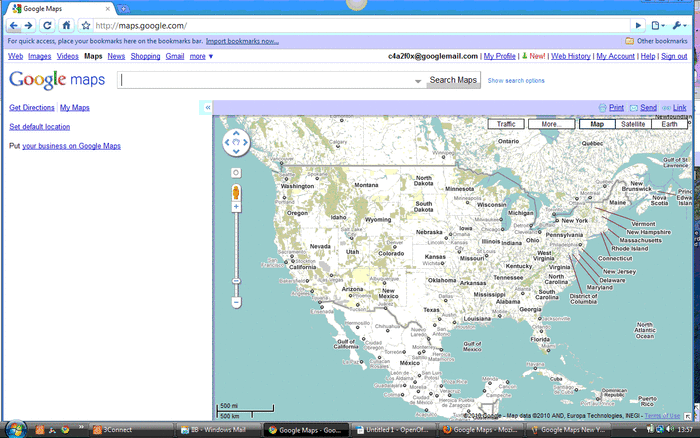Bookmark this page with the star icon
Screen dimensions: 700x438
[86, 25]
